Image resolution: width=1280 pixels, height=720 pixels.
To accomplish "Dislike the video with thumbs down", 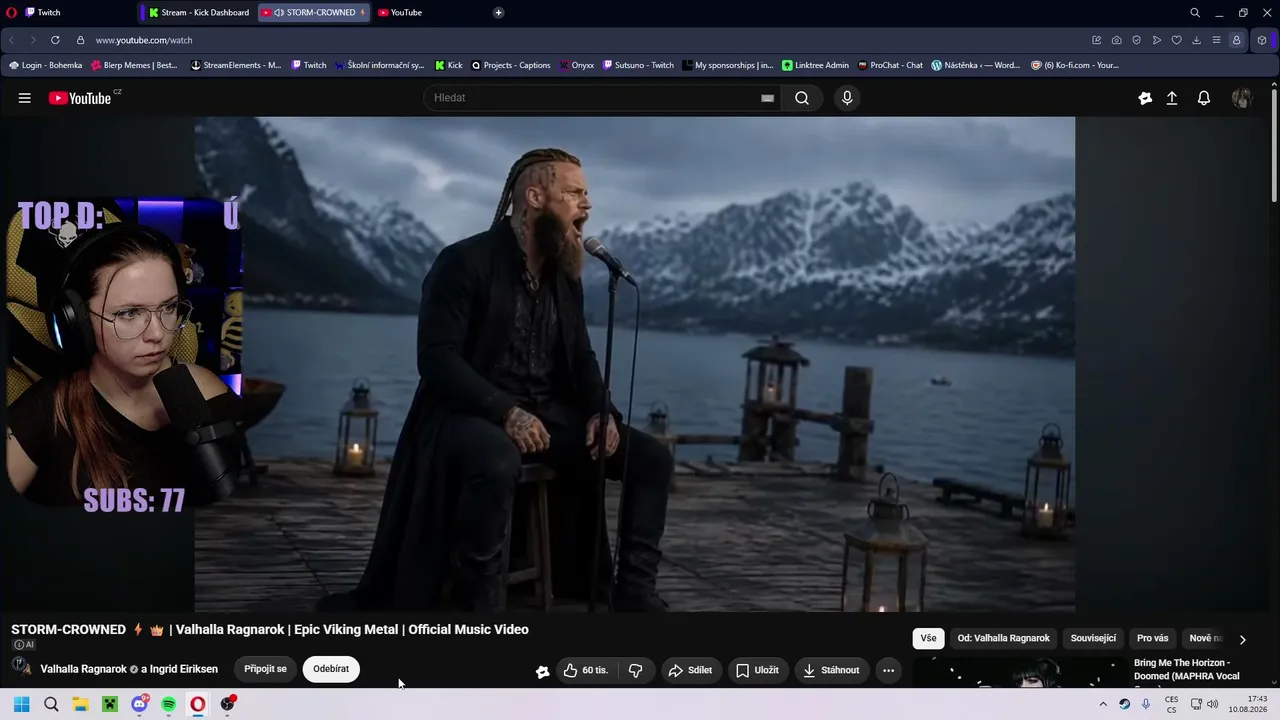I will (635, 670).
